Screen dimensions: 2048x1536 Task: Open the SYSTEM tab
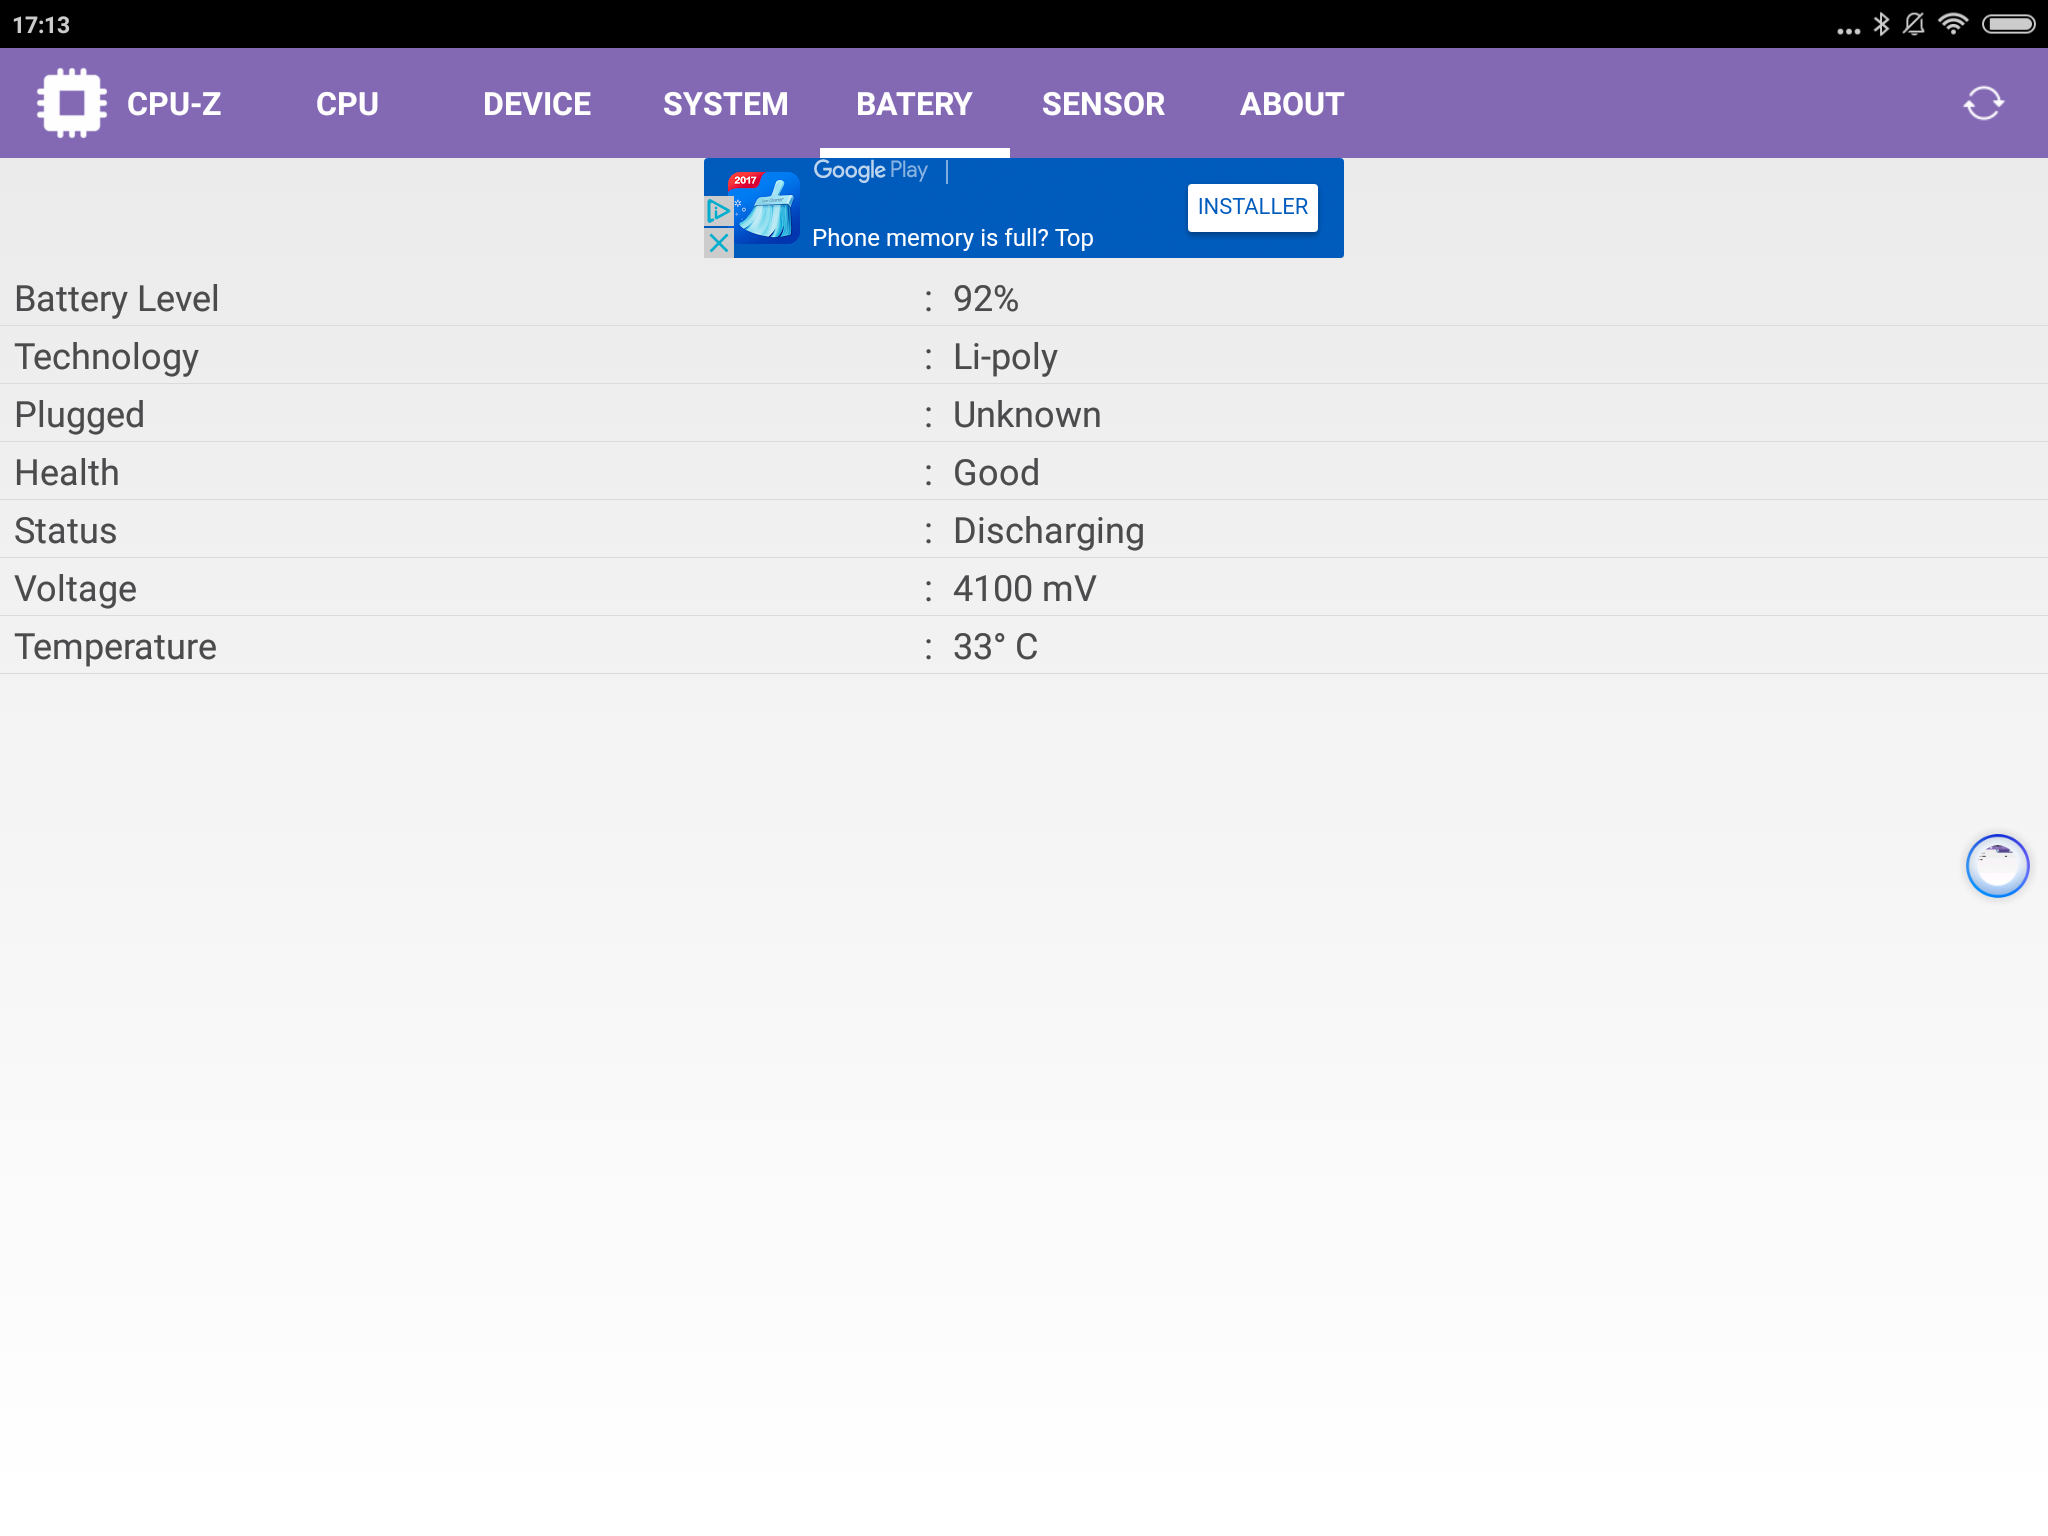tap(725, 104)
